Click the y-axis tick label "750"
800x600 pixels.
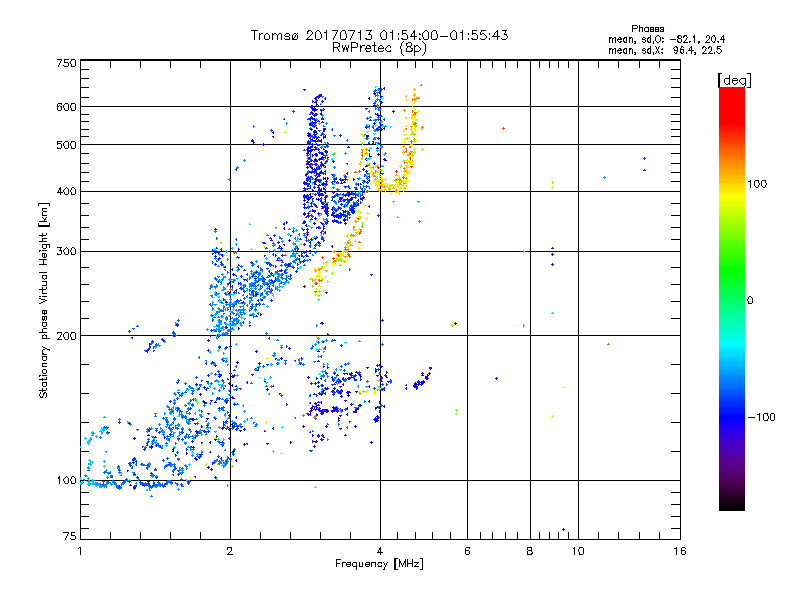click(66, 63)
